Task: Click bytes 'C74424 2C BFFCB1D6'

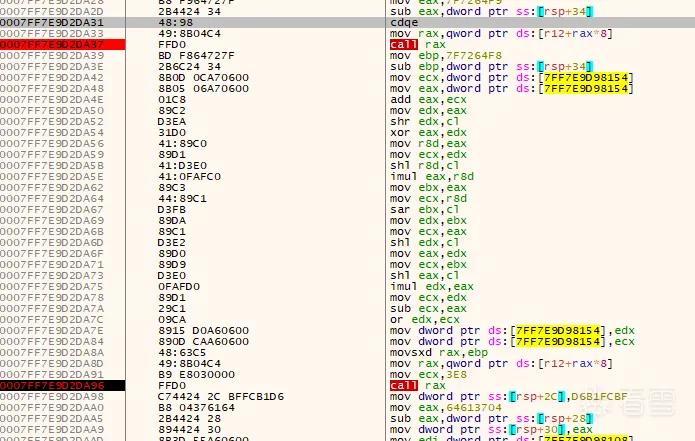Action: pos(221,397)
